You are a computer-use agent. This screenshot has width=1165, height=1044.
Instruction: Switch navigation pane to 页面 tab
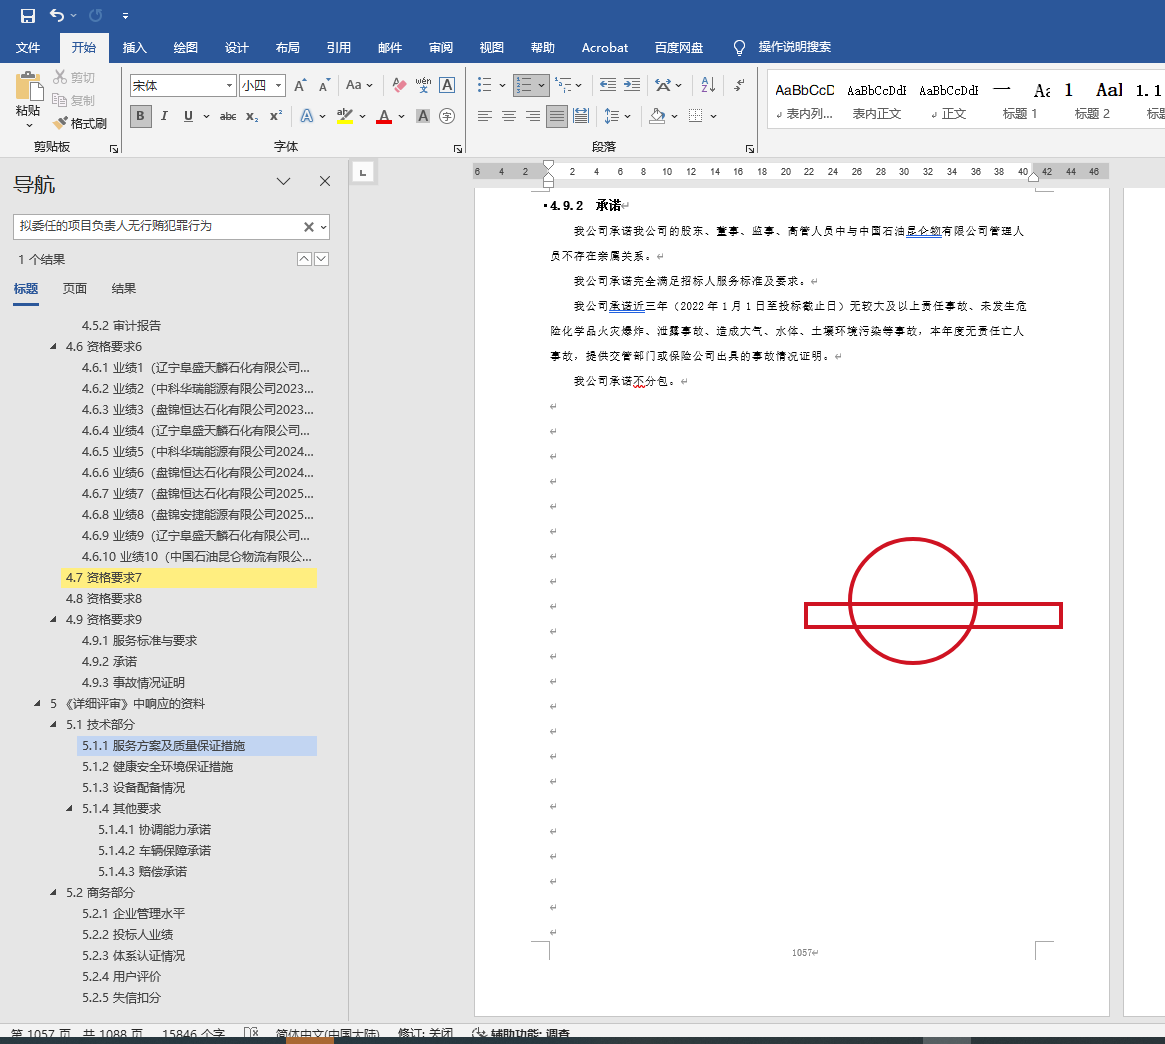75,289
